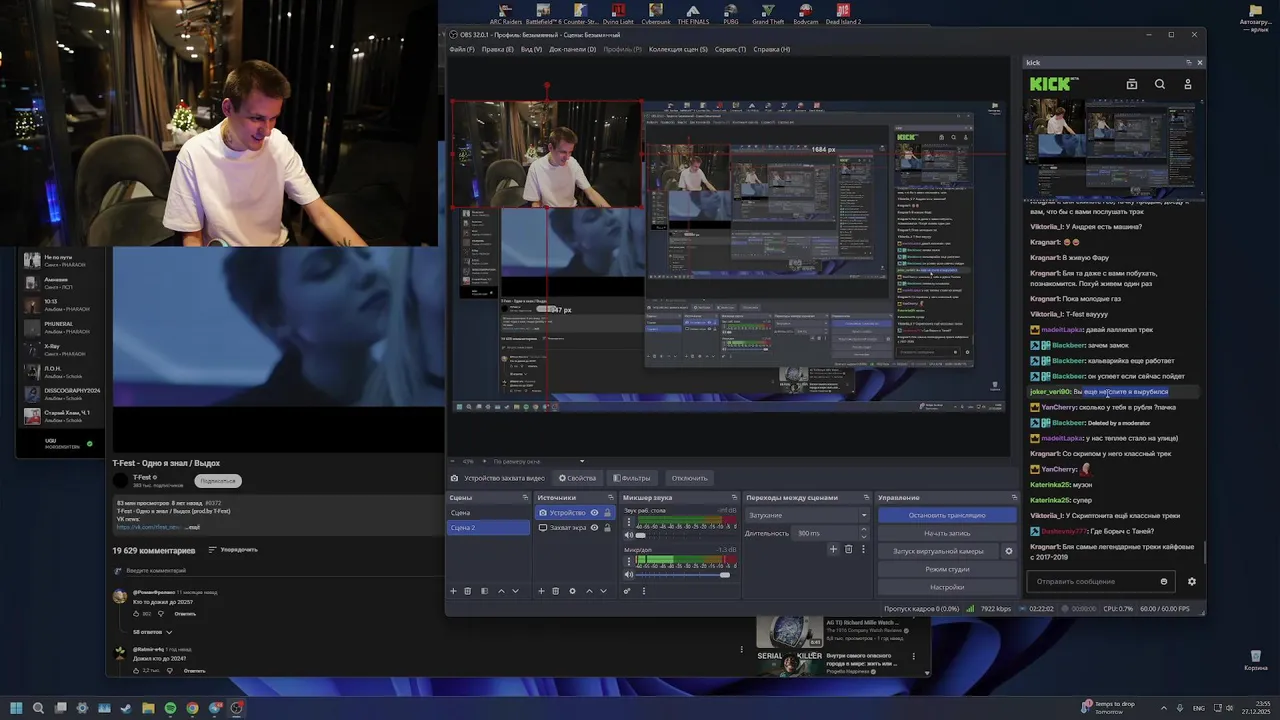Pop out the Микшер звука dock panel

[734, 497]
